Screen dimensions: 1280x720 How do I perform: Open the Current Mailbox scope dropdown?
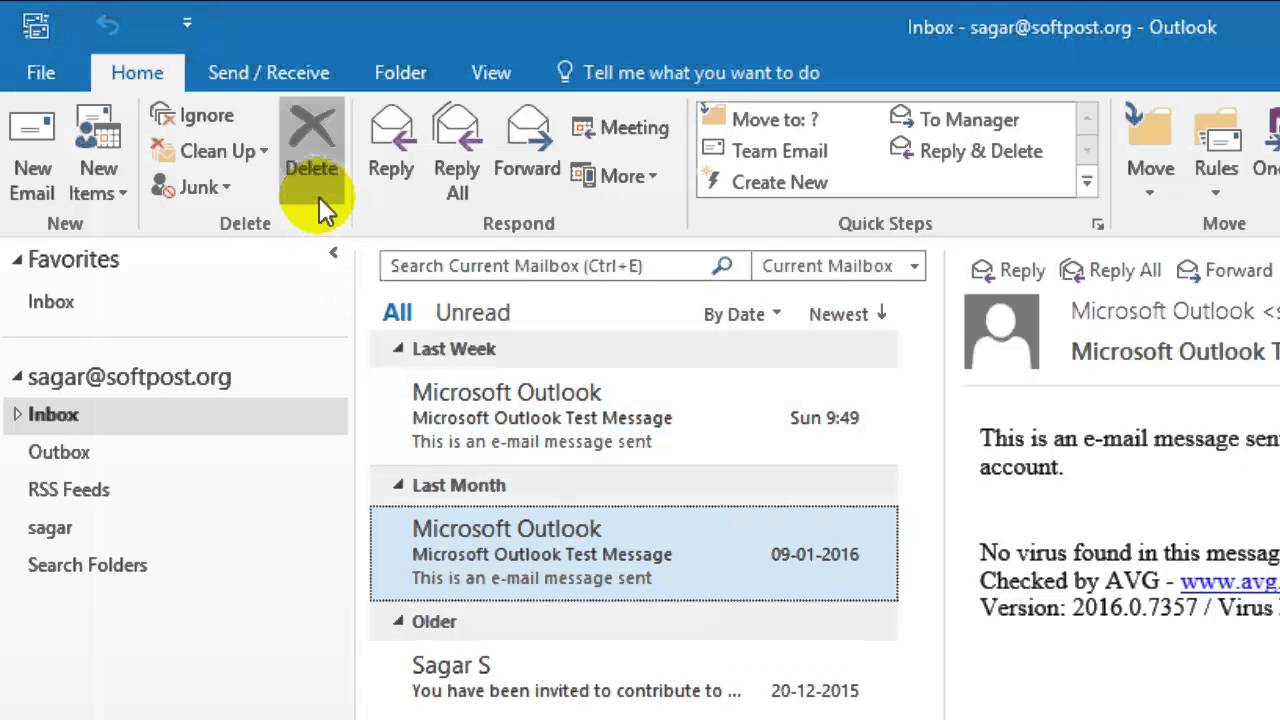click(x=838, y=266)
